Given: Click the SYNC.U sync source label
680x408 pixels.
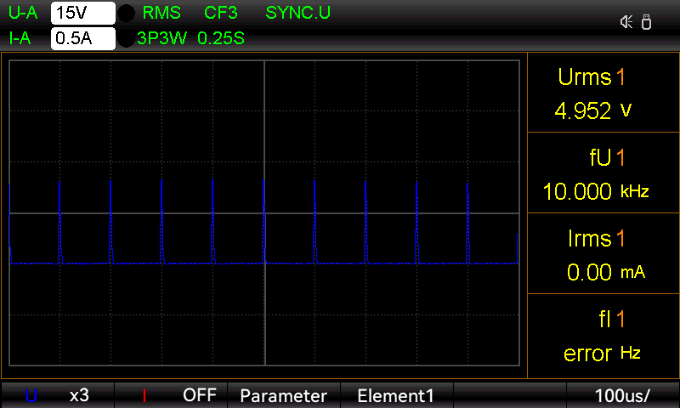Looking at the screenshot, I should pyautogui.click(x=298, y=14).
